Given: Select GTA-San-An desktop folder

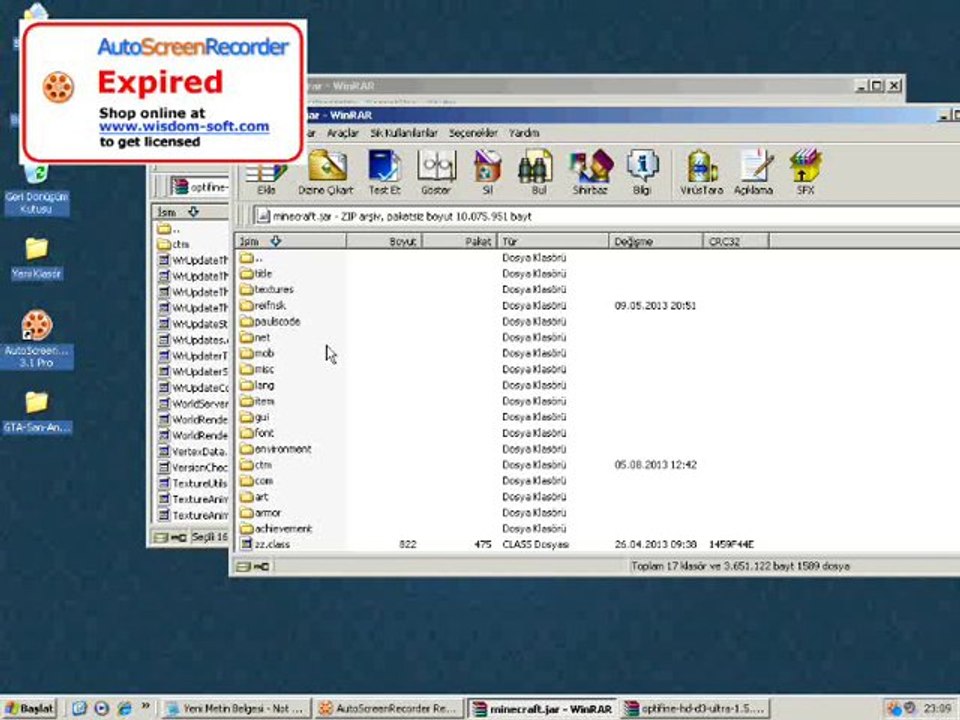Looking at the screenshot, I should (37, 412).
